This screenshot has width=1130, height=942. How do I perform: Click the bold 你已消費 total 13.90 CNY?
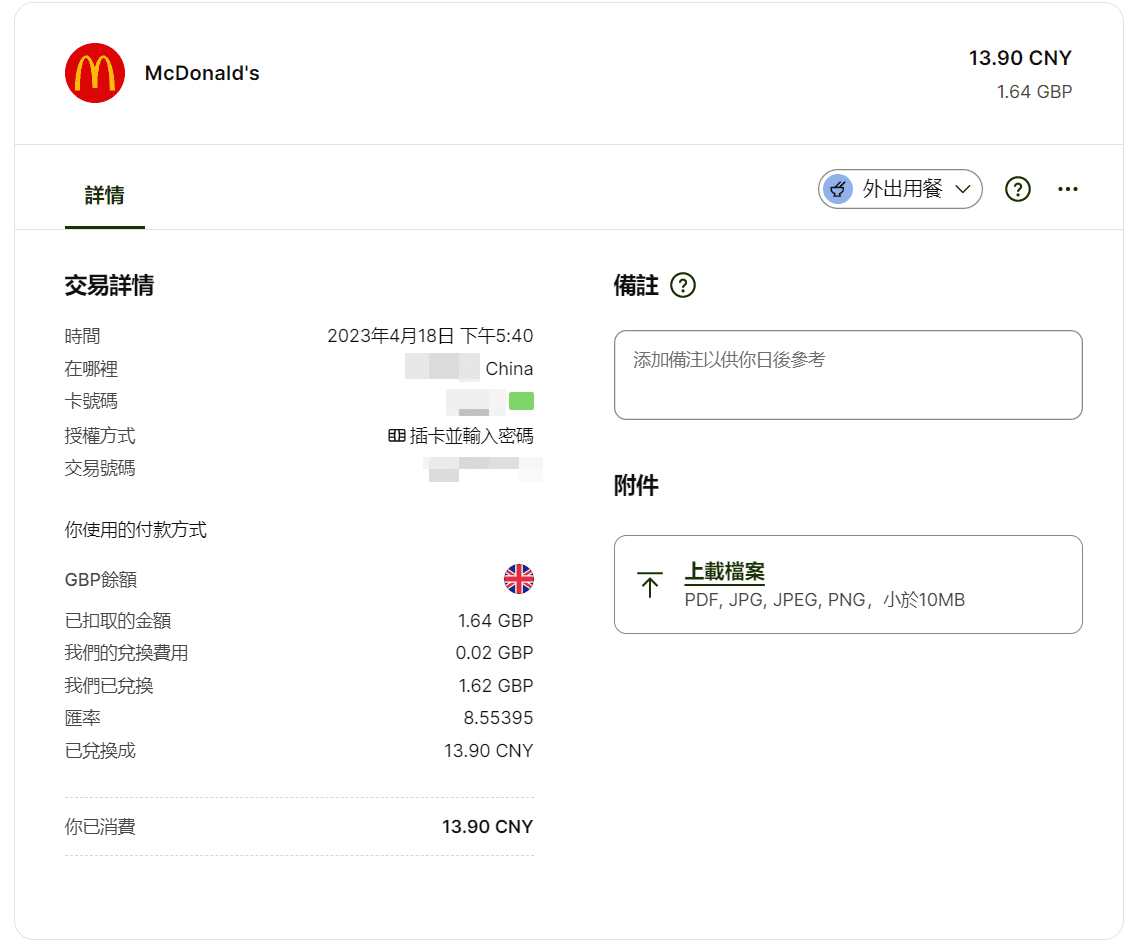[x=487, y=827]
